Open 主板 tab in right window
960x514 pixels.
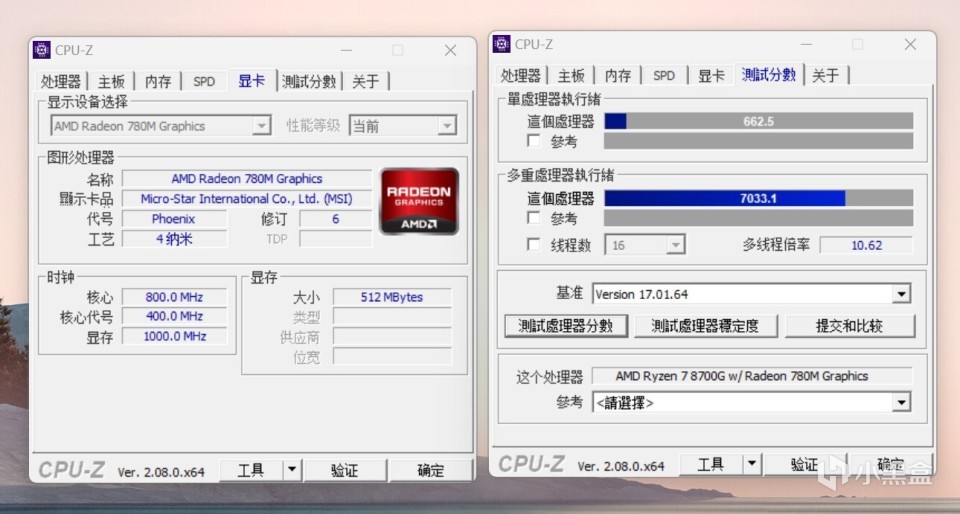[x=571, y=75]
